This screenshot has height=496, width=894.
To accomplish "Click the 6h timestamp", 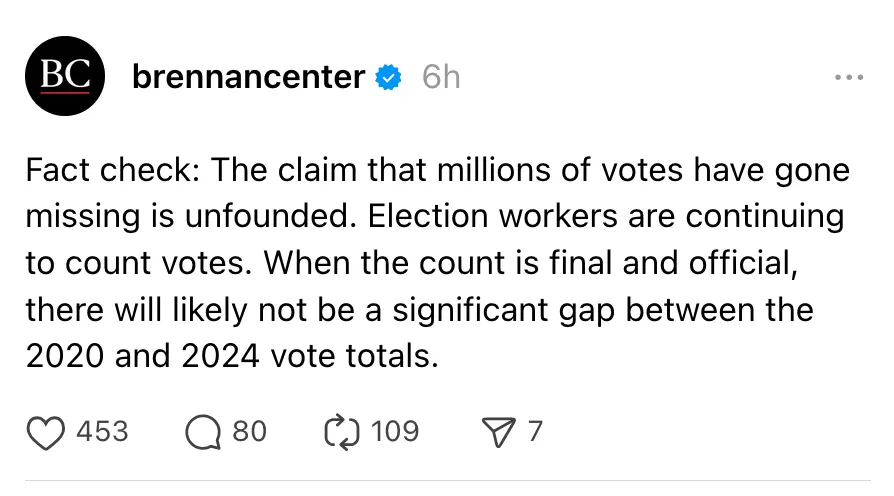I will coord(440,77).
